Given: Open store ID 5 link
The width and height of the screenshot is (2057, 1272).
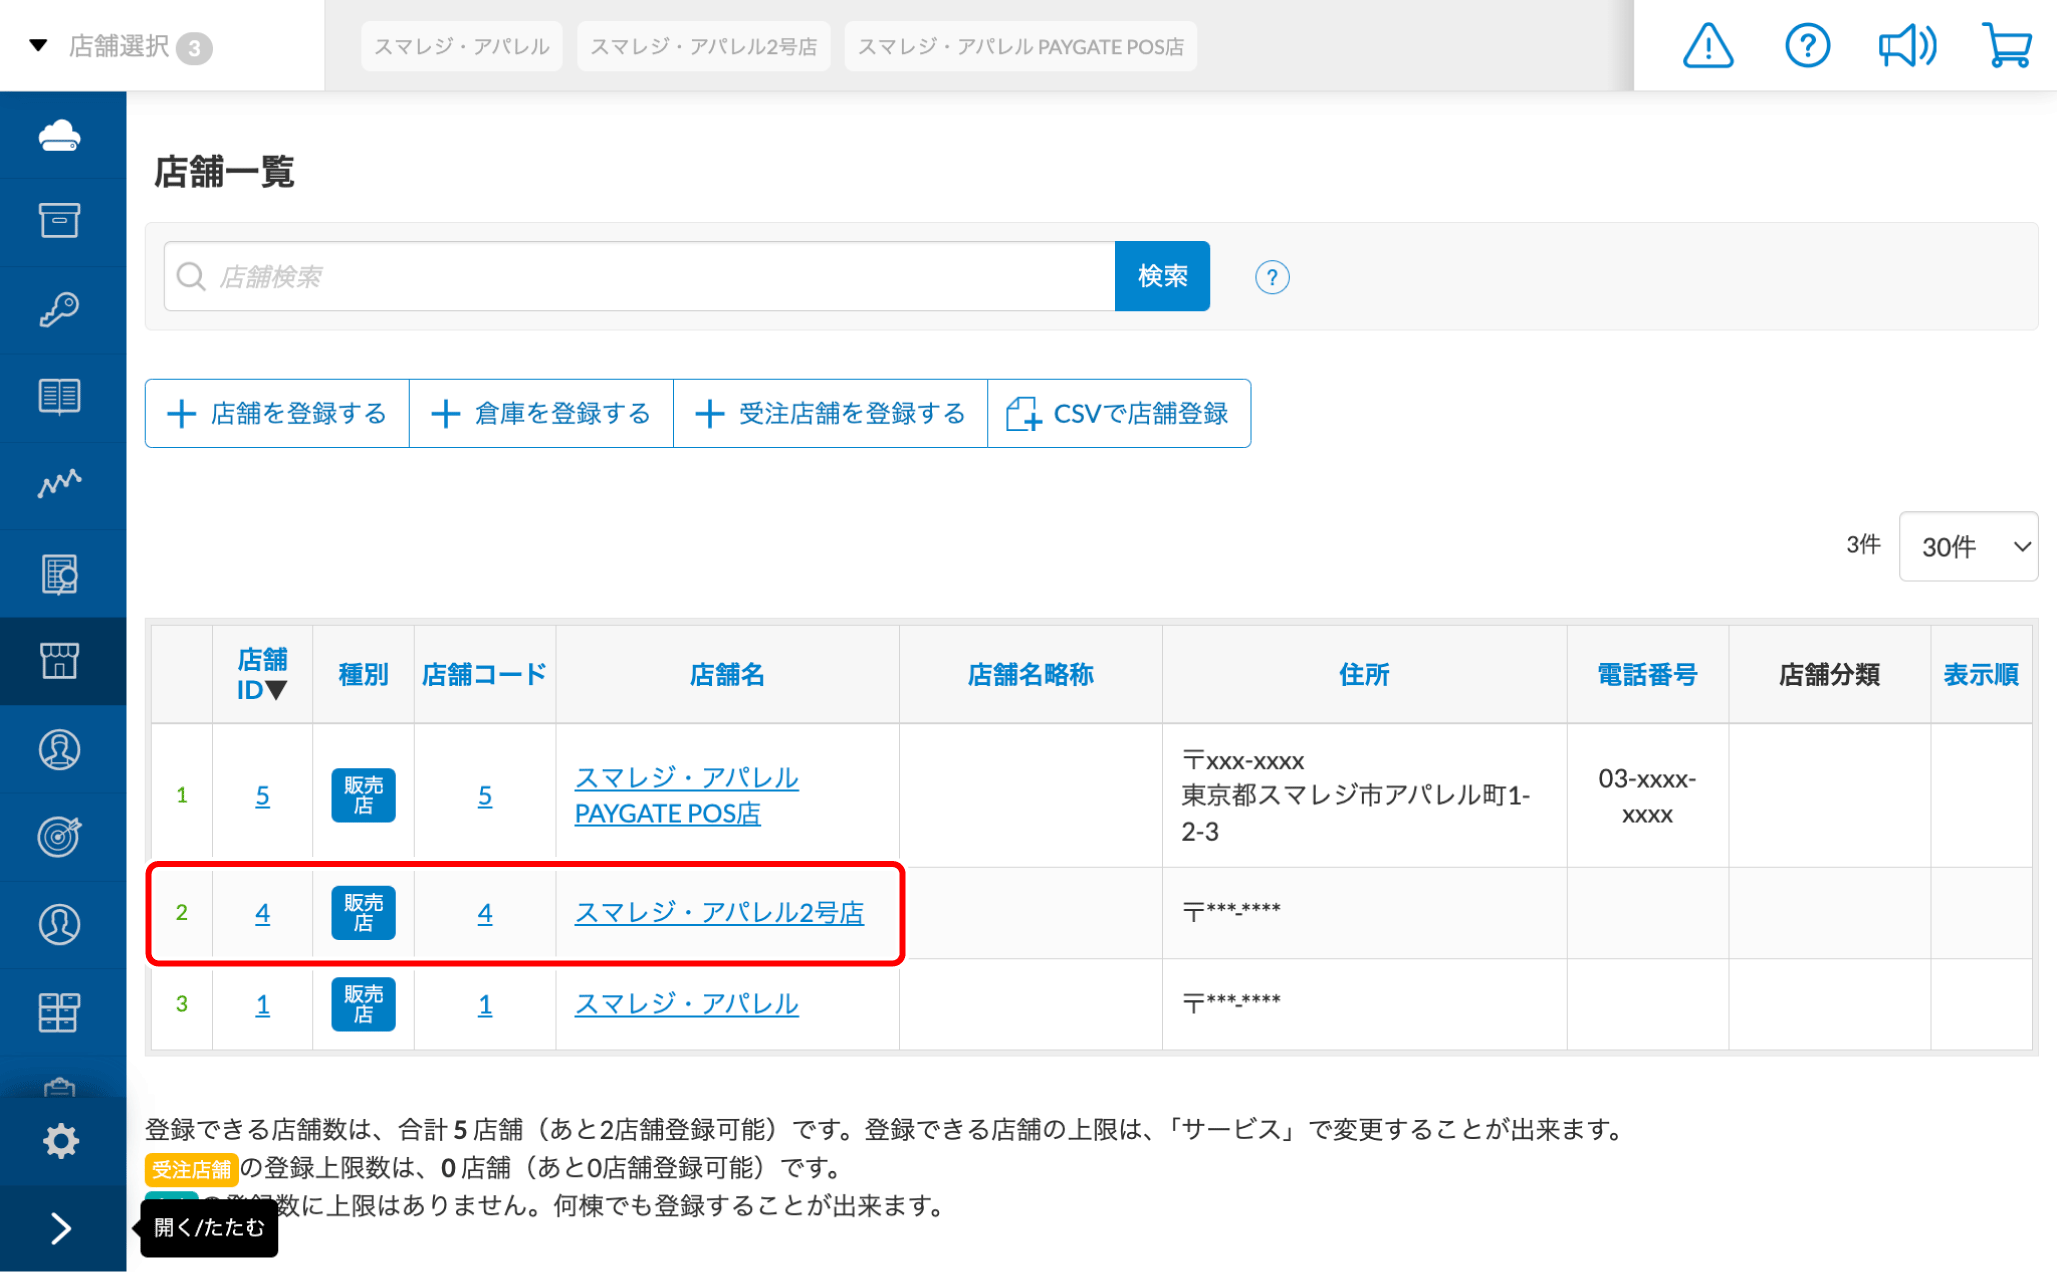Looking at the screenshot, I should pos(262,795).
